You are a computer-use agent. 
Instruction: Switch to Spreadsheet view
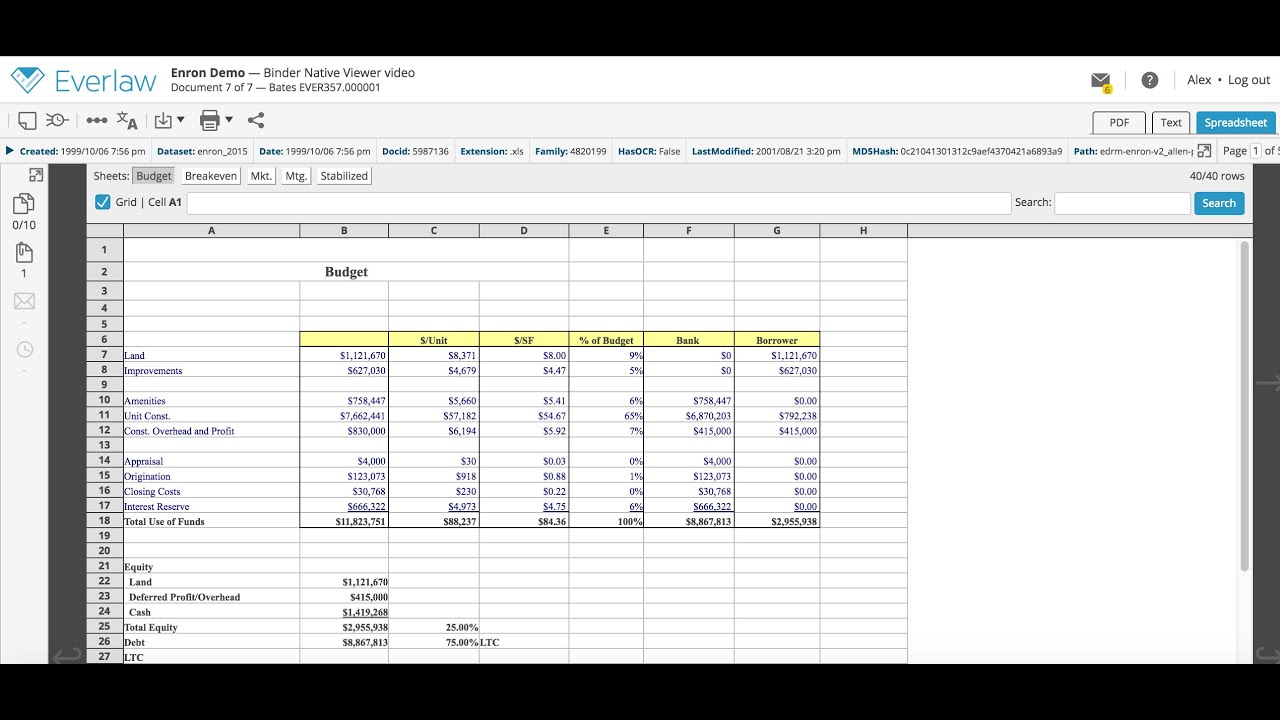click(x=1235, y=122)
